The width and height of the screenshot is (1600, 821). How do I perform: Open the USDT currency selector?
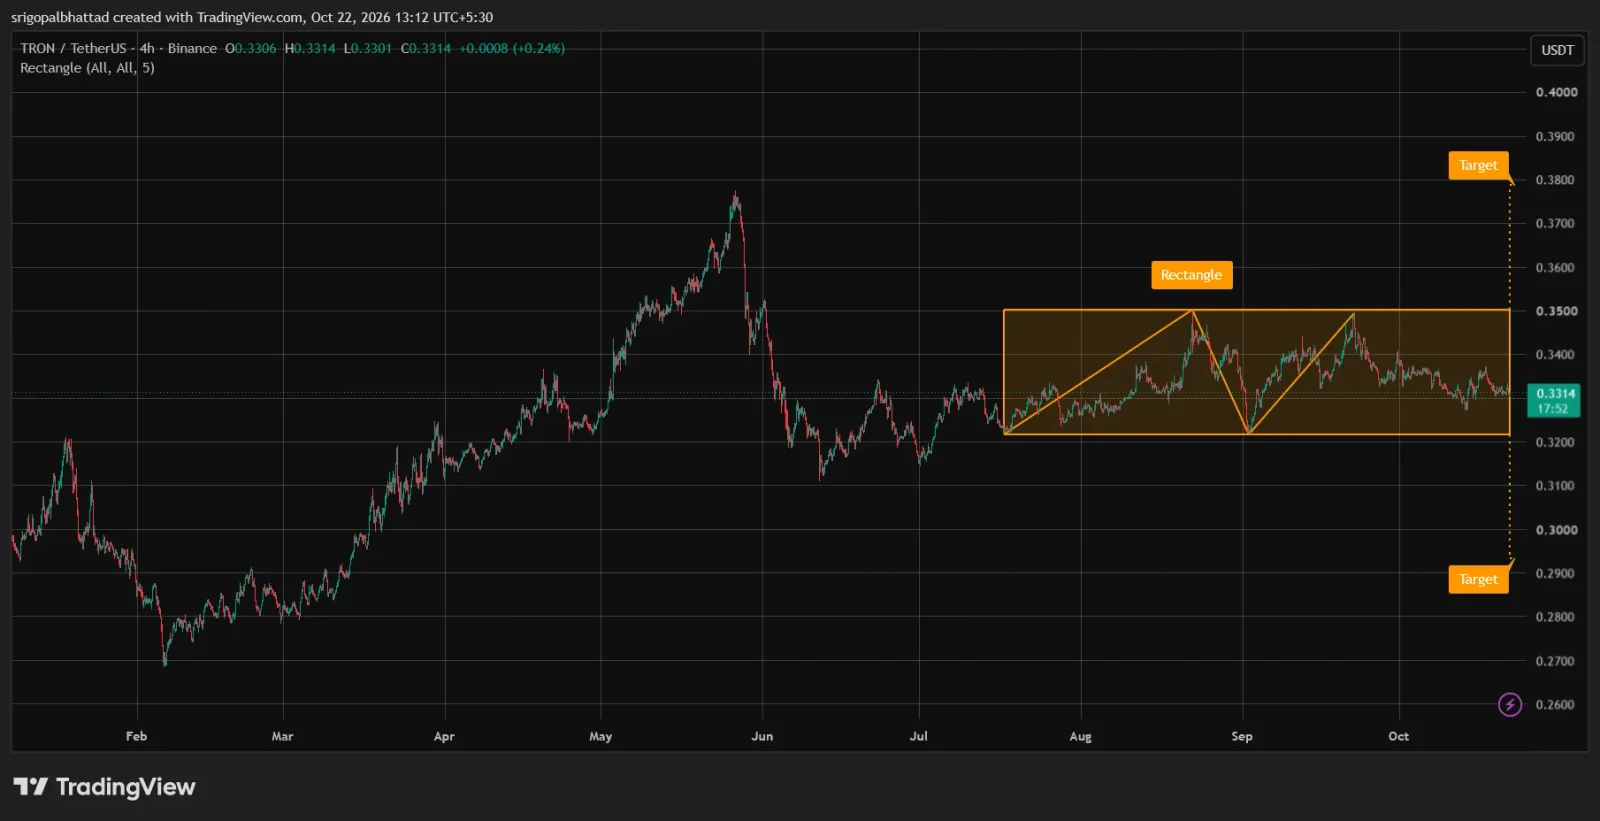pyautogui.click(x=1557, y=50)
